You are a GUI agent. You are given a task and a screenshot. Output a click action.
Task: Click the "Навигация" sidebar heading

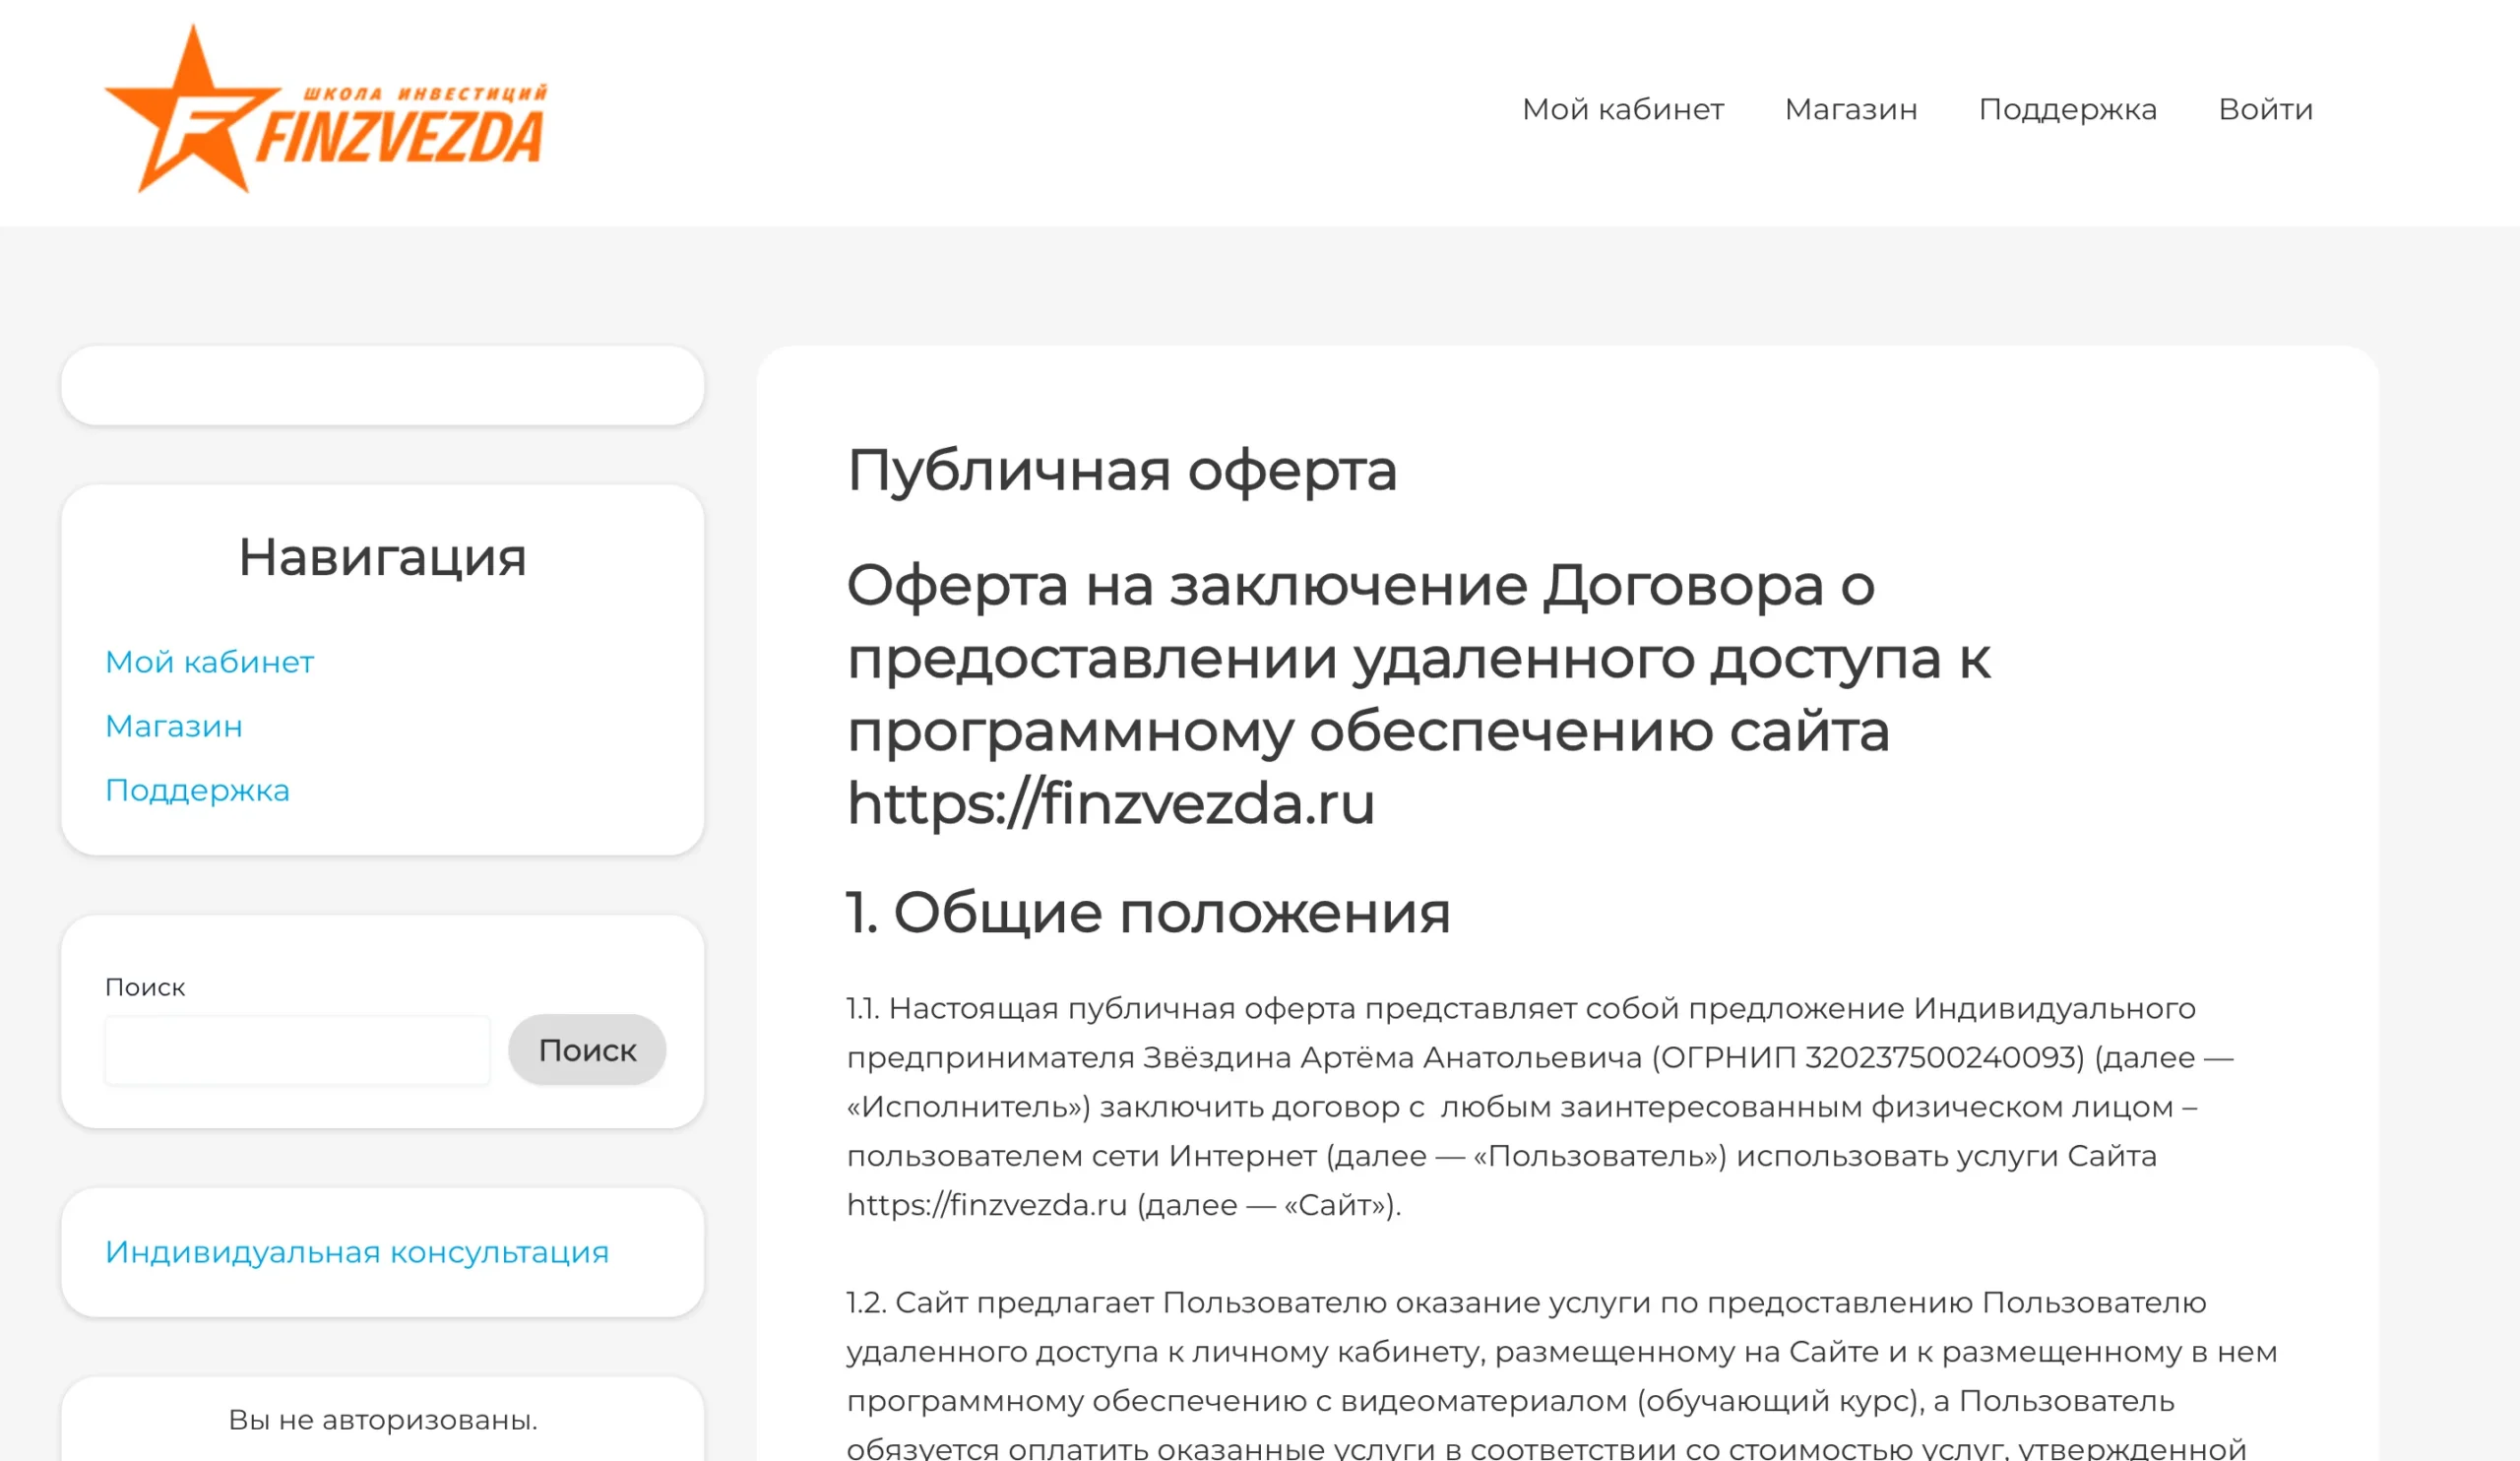382,557
